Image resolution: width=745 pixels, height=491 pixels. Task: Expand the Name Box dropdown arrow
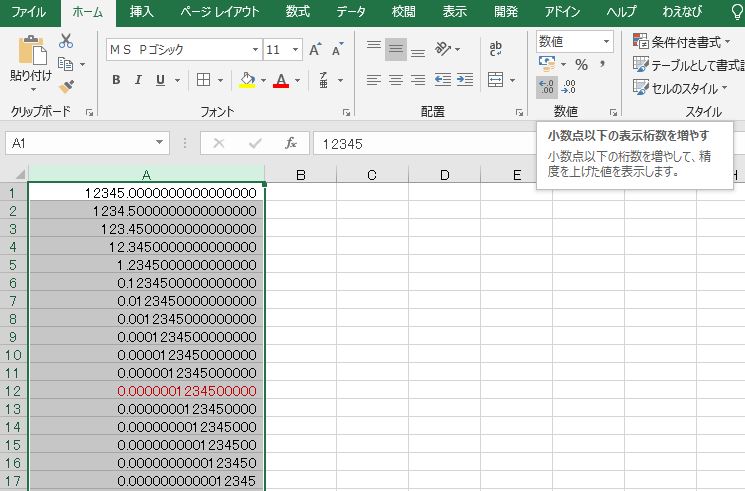click(160, 143)
